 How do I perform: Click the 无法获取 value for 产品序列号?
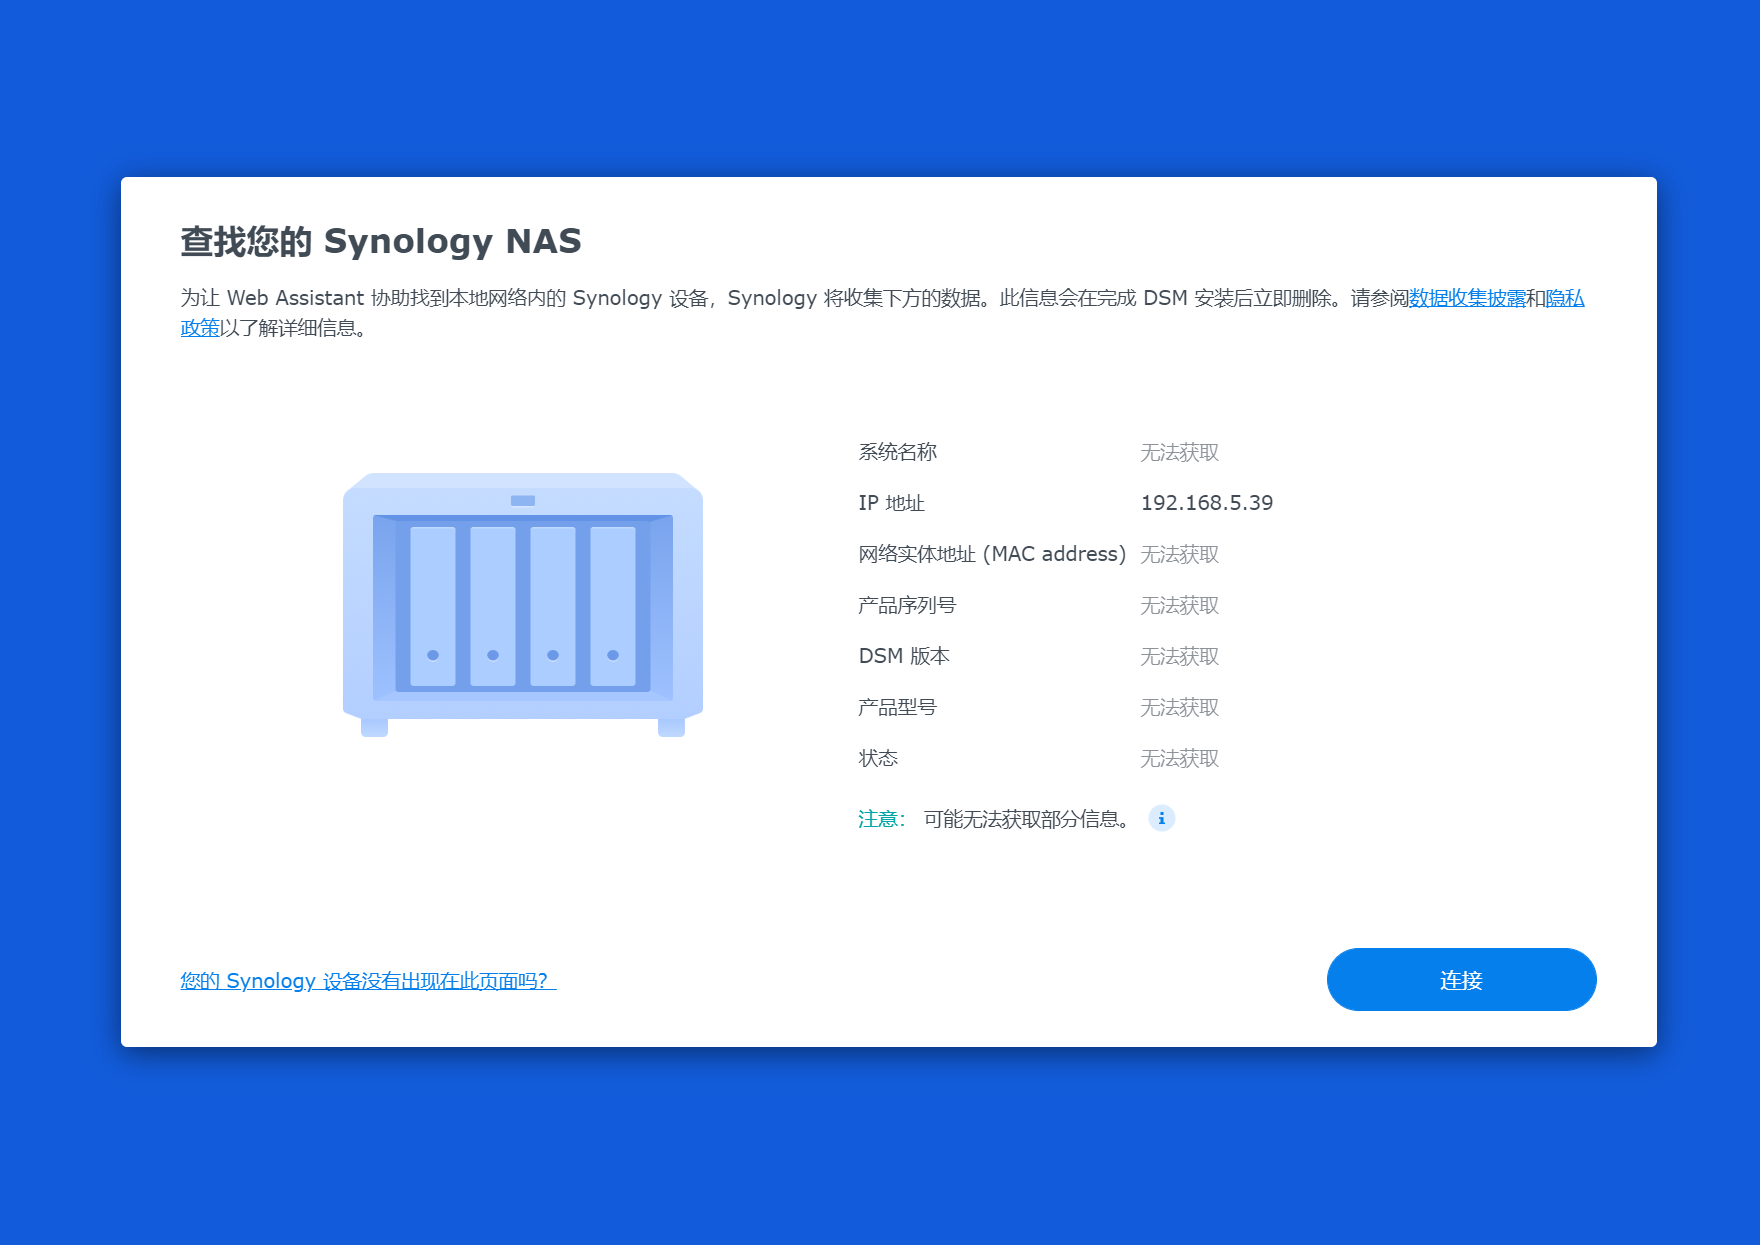tap(1180, 605)
